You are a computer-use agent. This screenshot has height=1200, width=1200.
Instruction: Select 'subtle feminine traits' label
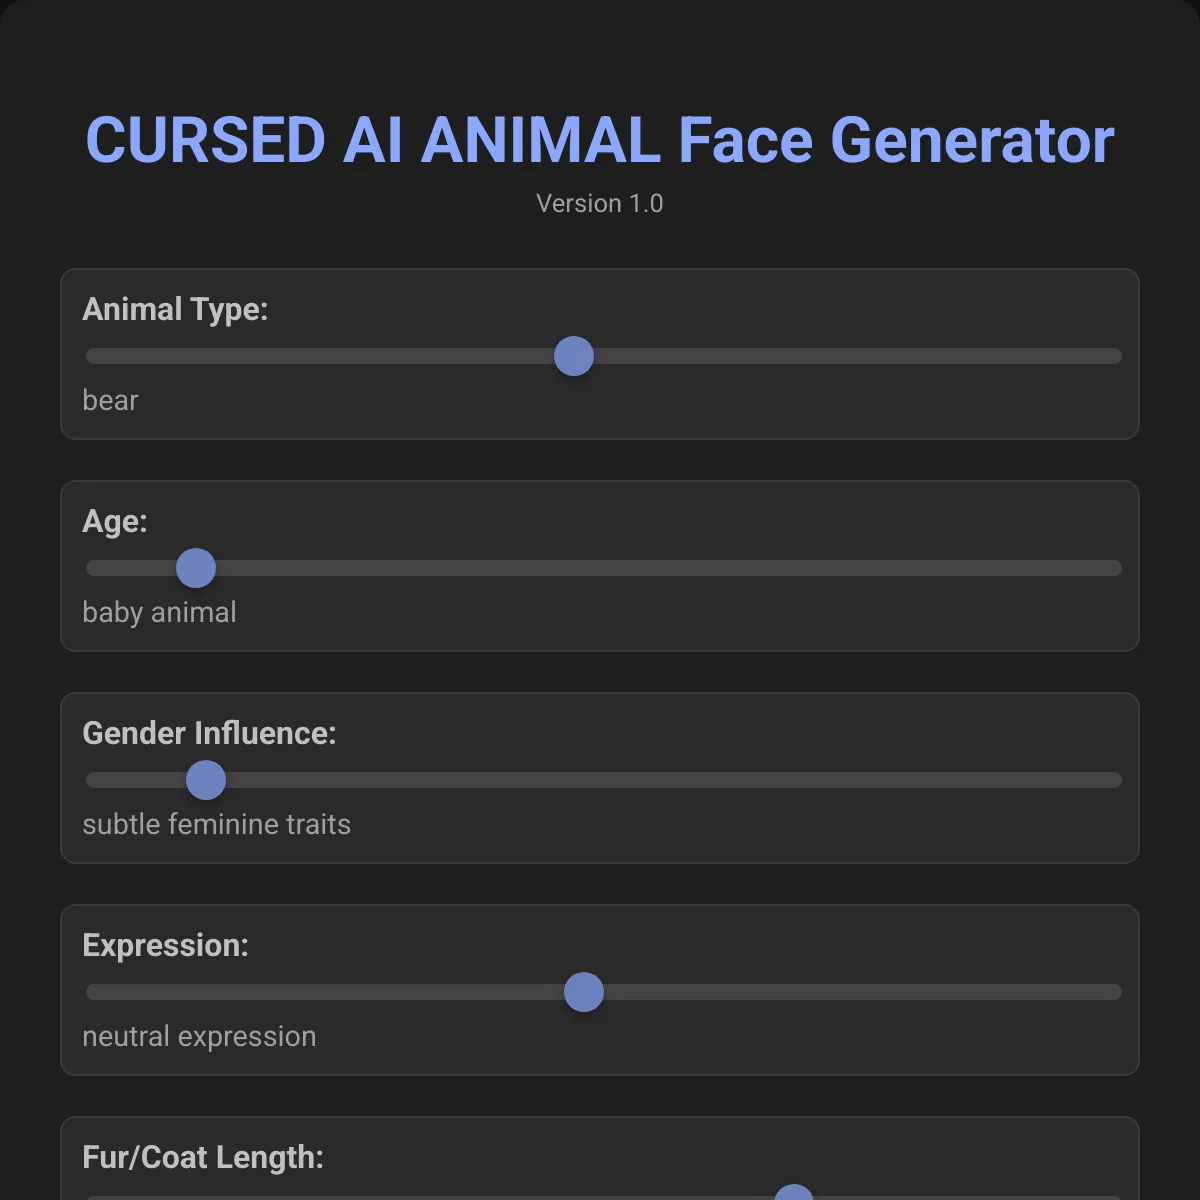216,824
